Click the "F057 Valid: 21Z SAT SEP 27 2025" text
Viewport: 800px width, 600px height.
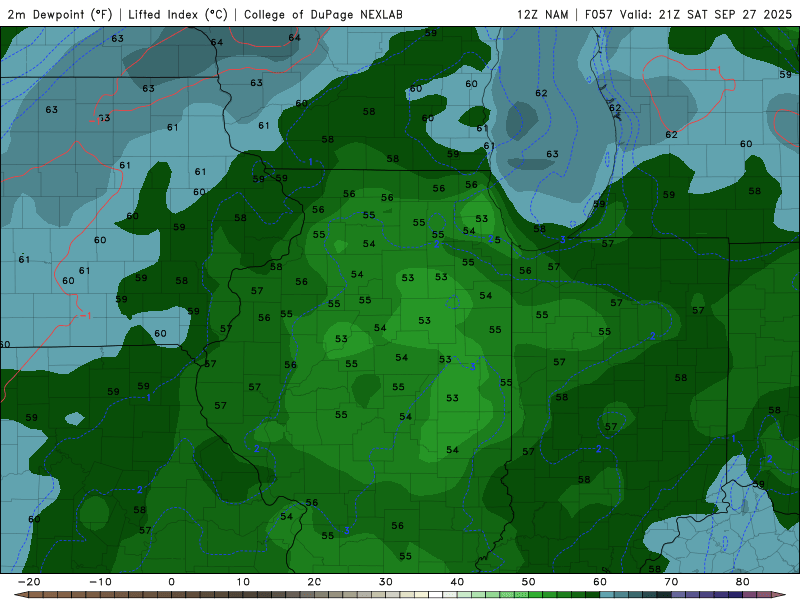coord(688,14)
